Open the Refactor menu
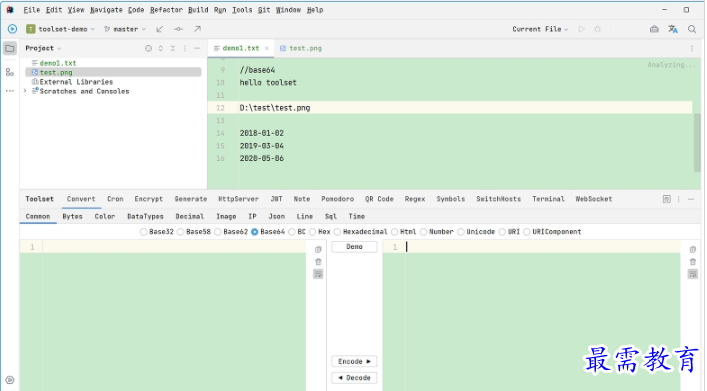The width and height of the screenshot is (707, 391). [x=166, y=10]
